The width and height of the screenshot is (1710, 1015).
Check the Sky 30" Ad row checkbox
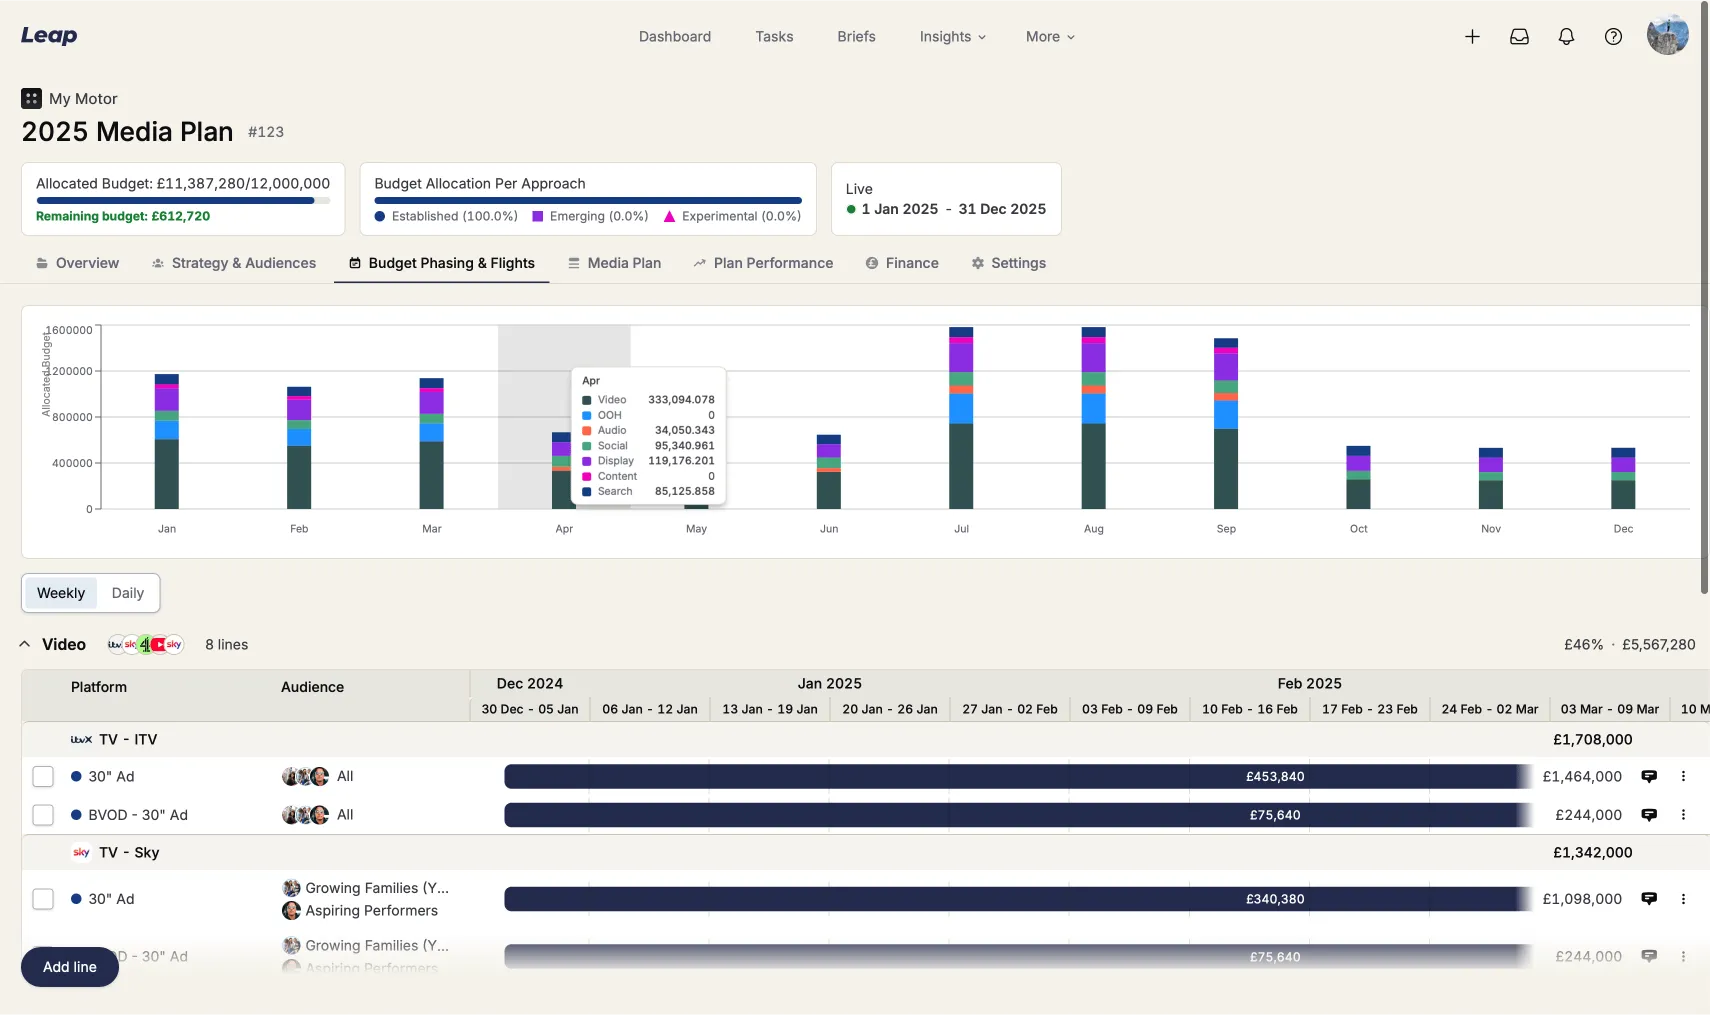pos(43,899)
